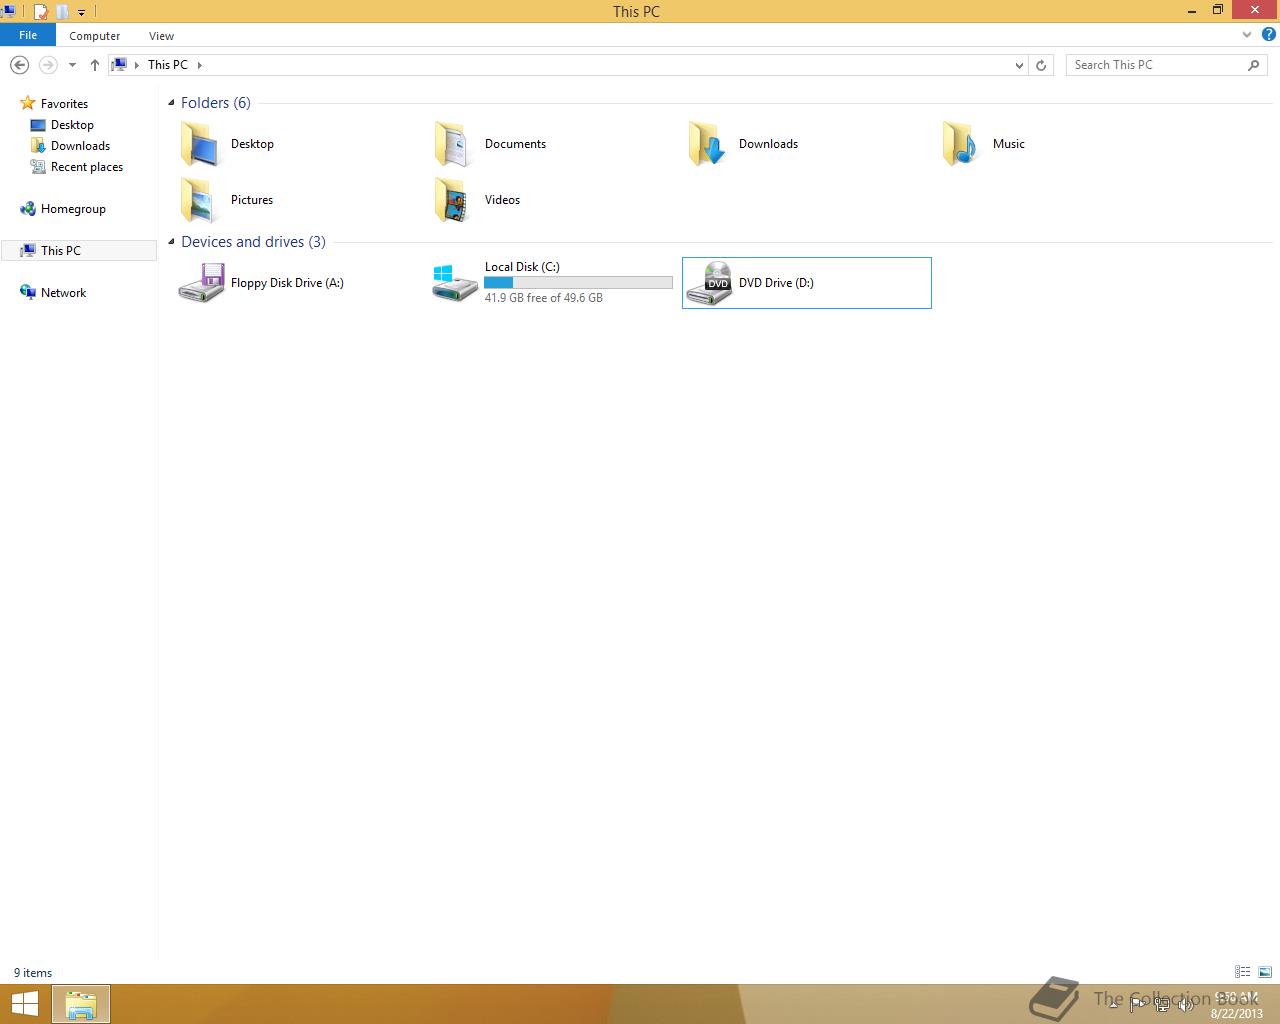Screen dimensions: 1280x1024
Task: Select Local Disk (C:) drive
Action: pos(553,283)
